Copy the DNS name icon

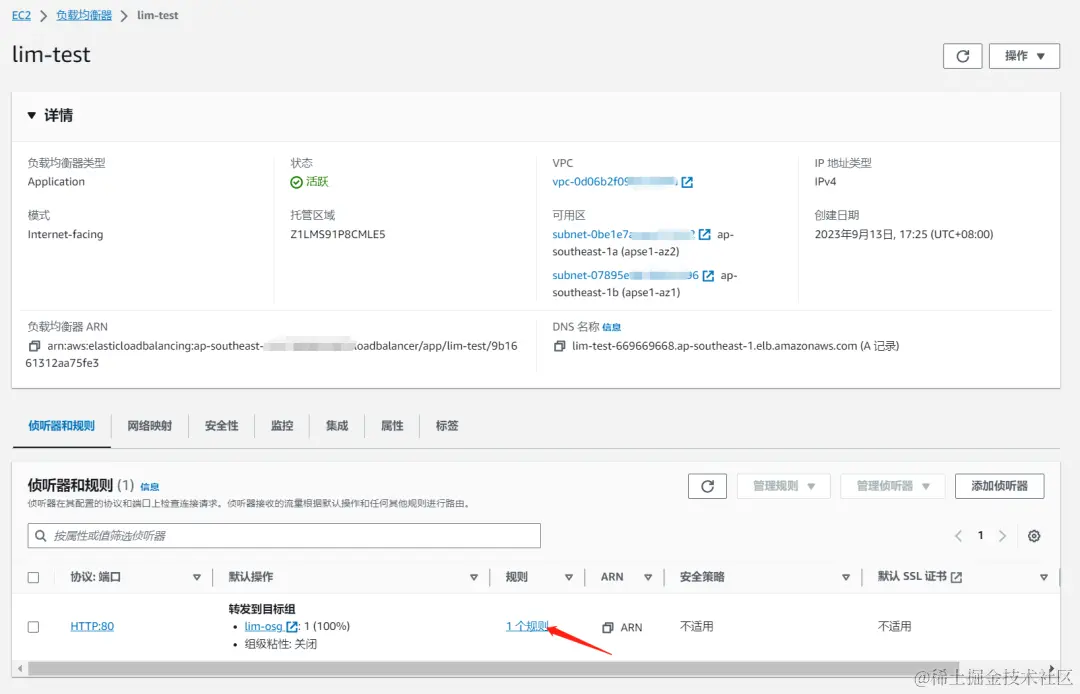(x=559, y=346)
